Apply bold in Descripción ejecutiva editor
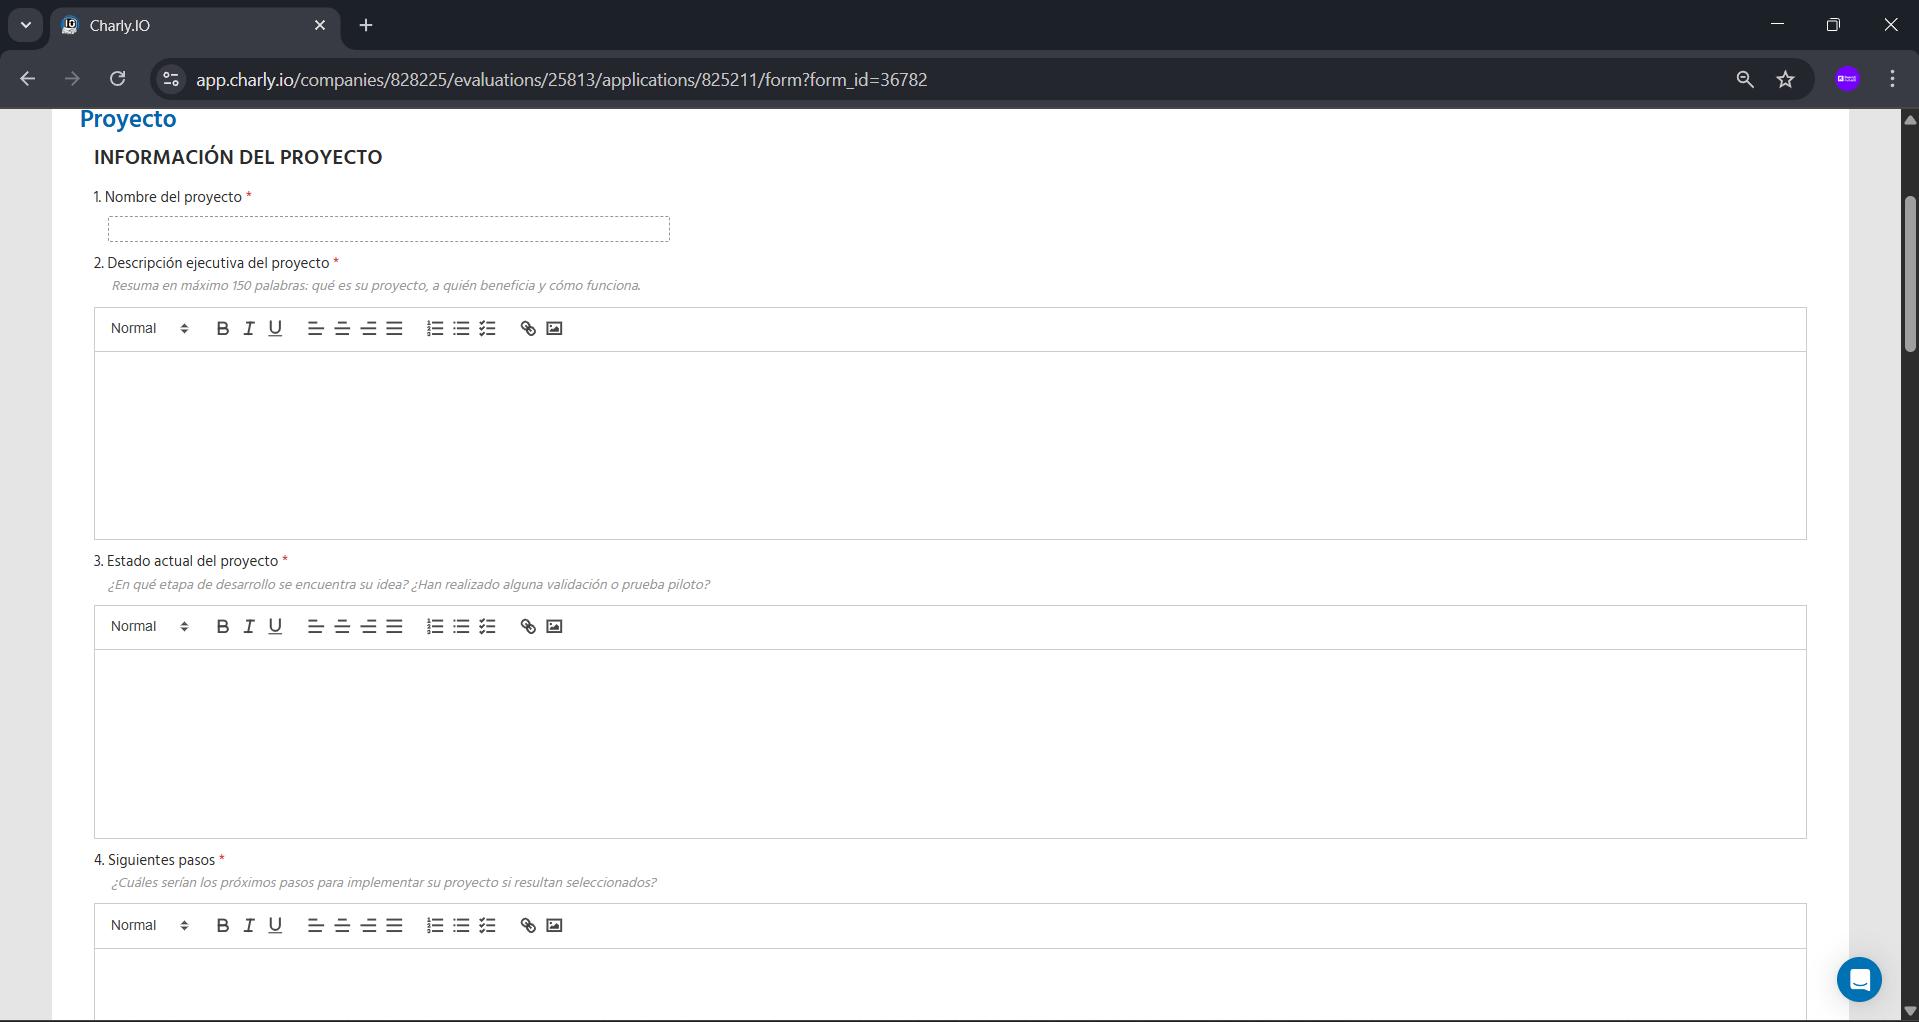The image size is (1919, 1022). pyautogui.click(x=222, y=328)
